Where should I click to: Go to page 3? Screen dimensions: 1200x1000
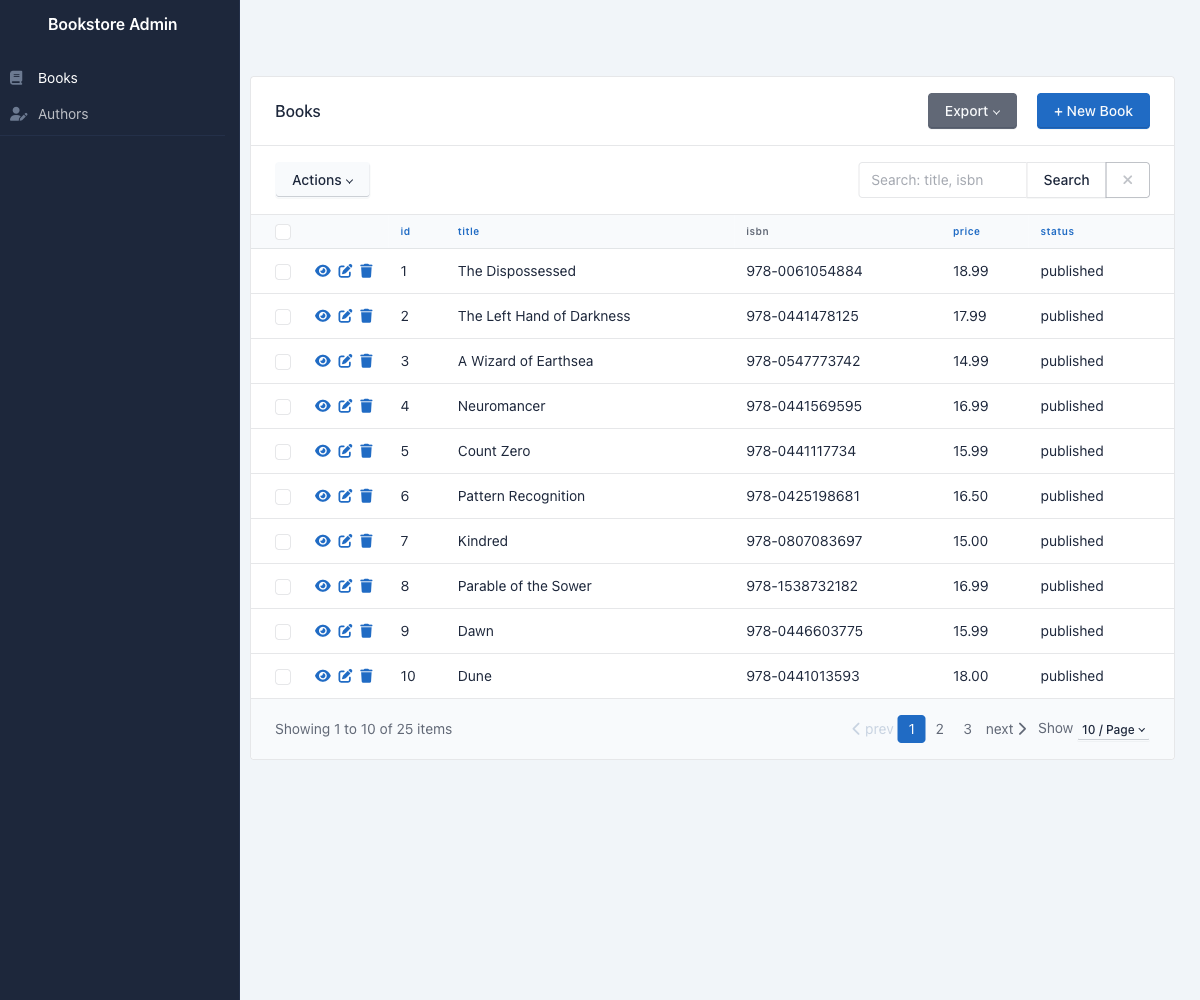[968, 729]
